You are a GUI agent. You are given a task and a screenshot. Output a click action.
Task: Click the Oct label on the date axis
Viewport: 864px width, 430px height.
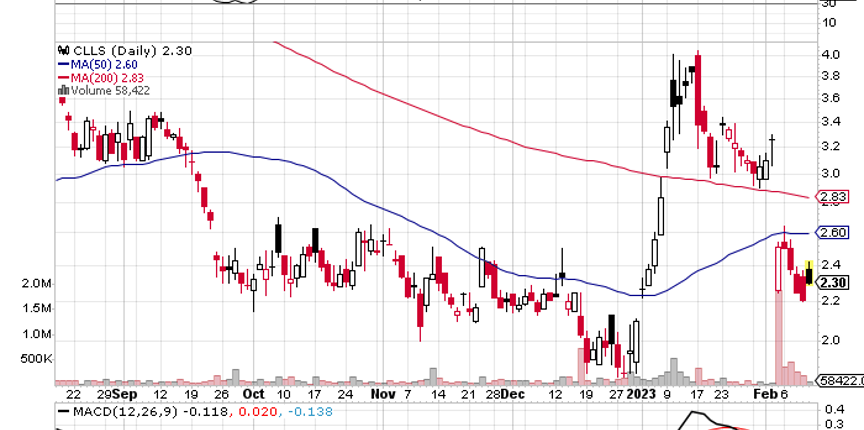tap(254, 395)
